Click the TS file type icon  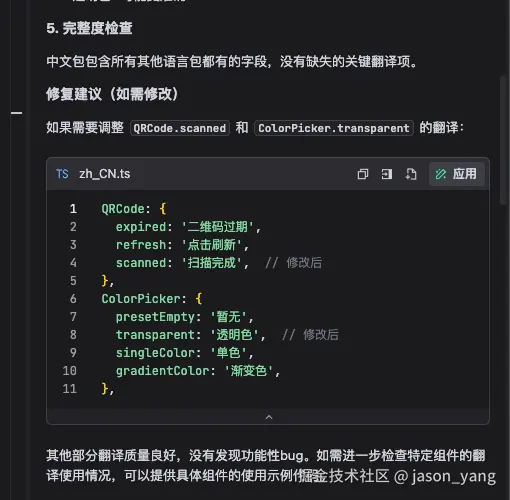coord(62,174)
